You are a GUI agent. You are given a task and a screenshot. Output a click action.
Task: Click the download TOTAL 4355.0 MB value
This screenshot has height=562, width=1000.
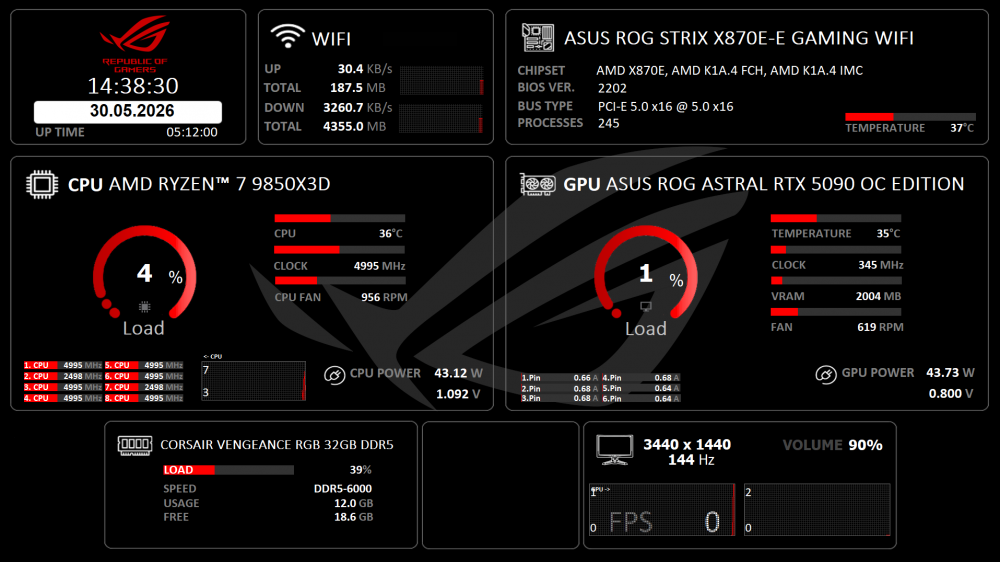coord(354,126)
